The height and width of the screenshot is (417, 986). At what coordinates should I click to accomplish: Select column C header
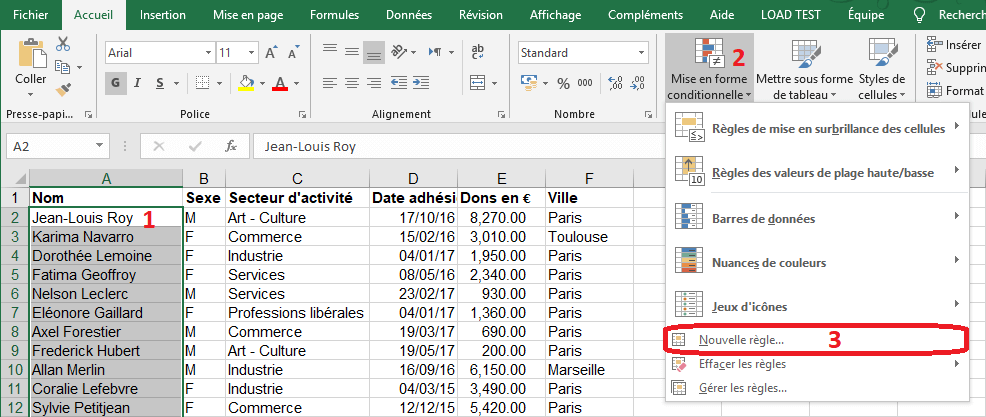[297, 179]
